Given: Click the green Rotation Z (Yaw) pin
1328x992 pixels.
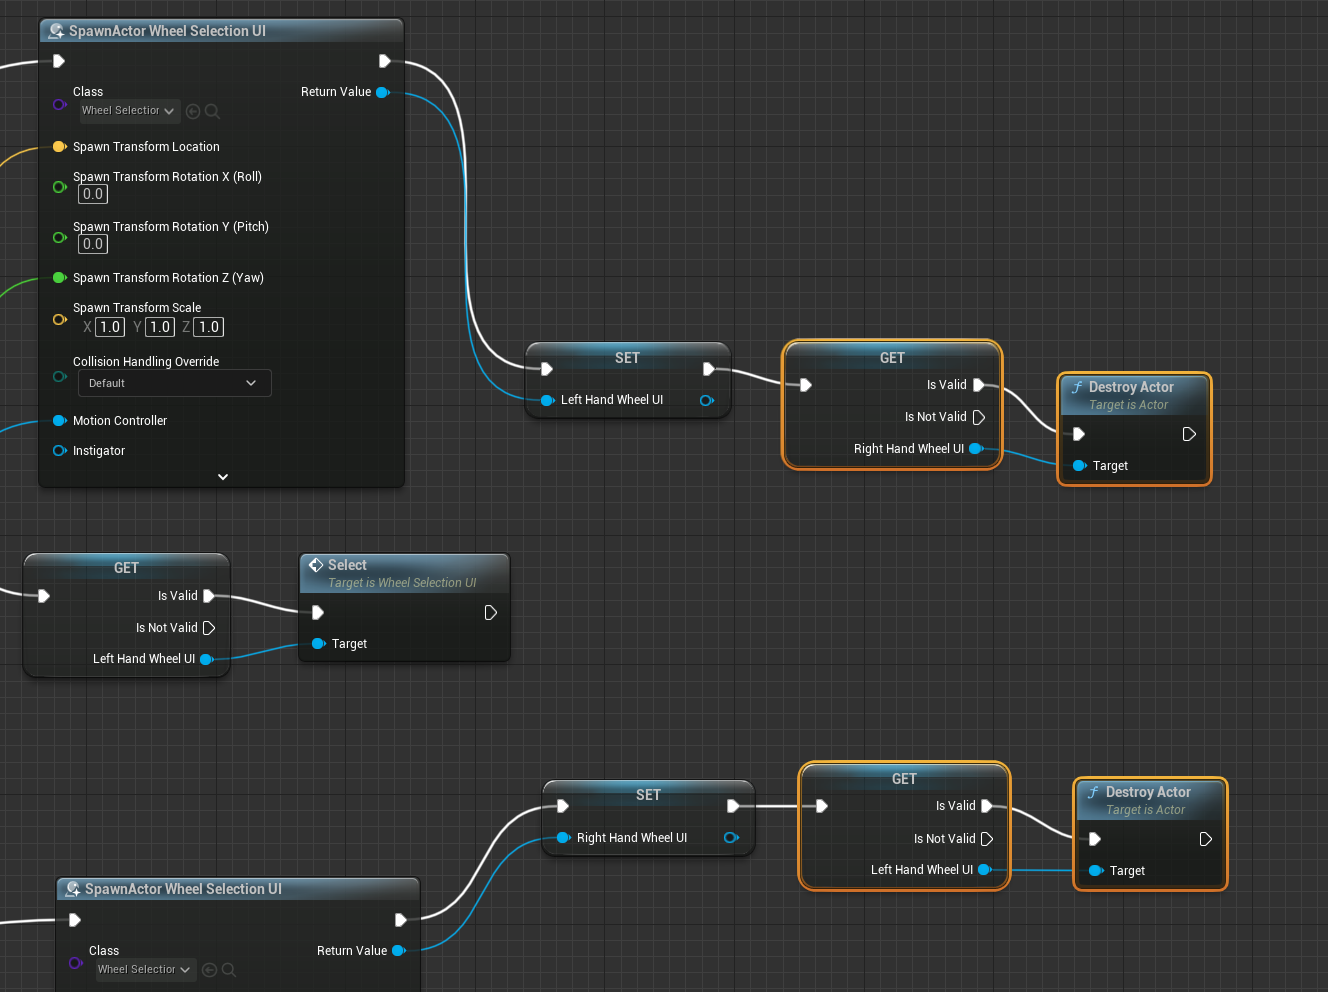Looking at the screenshot, I should (x=59, y=278).
